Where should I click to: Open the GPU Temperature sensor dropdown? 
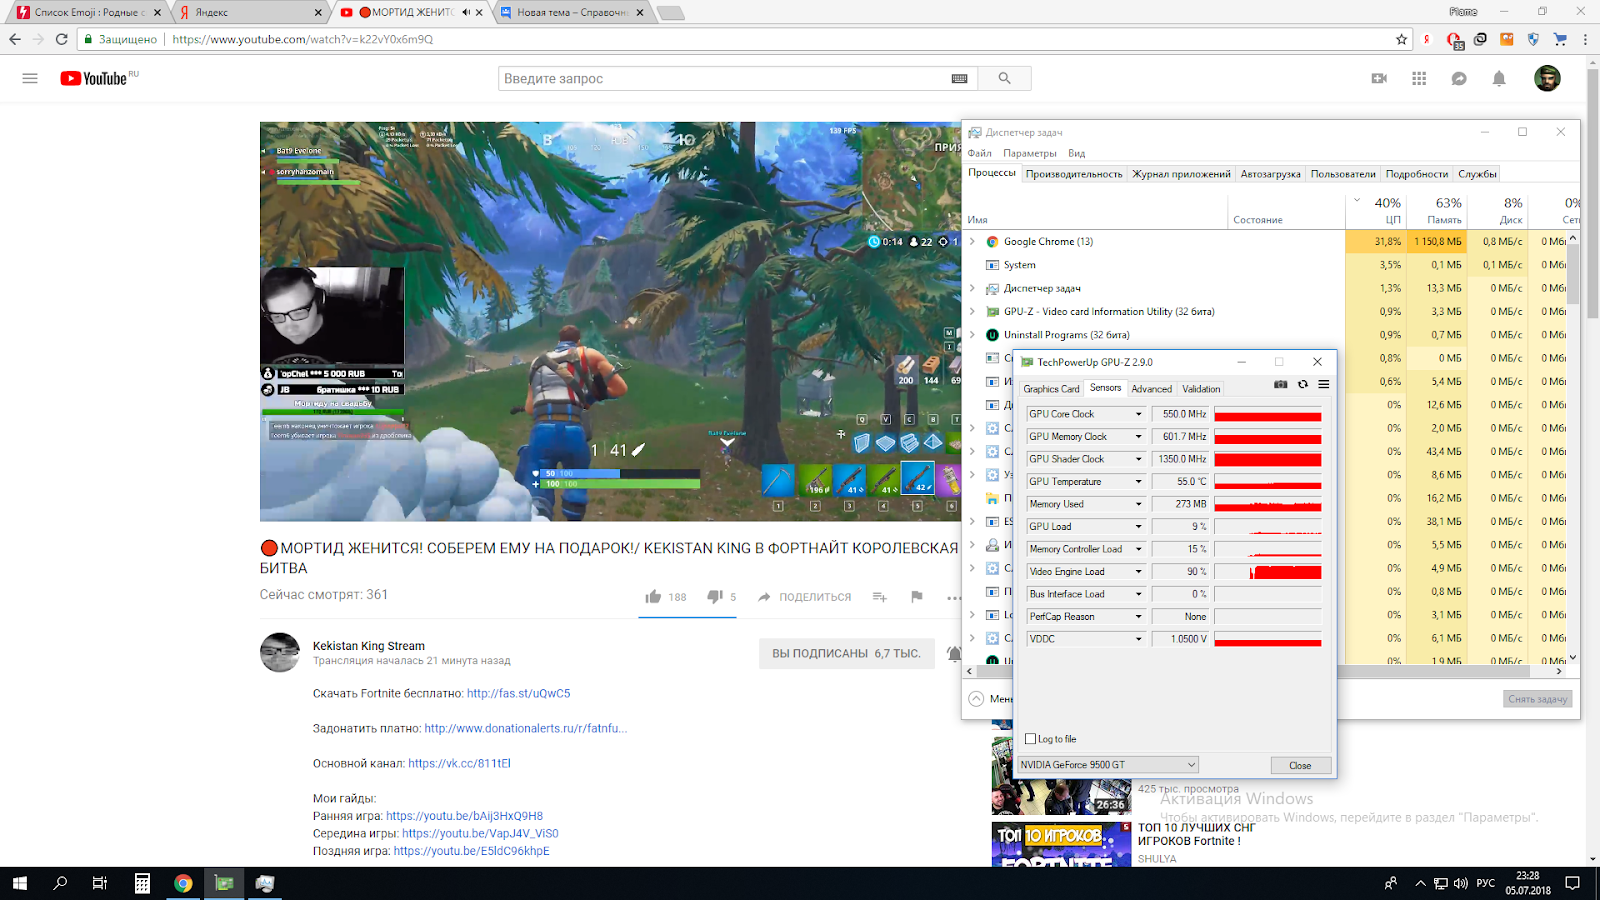tap(1138, 481)
